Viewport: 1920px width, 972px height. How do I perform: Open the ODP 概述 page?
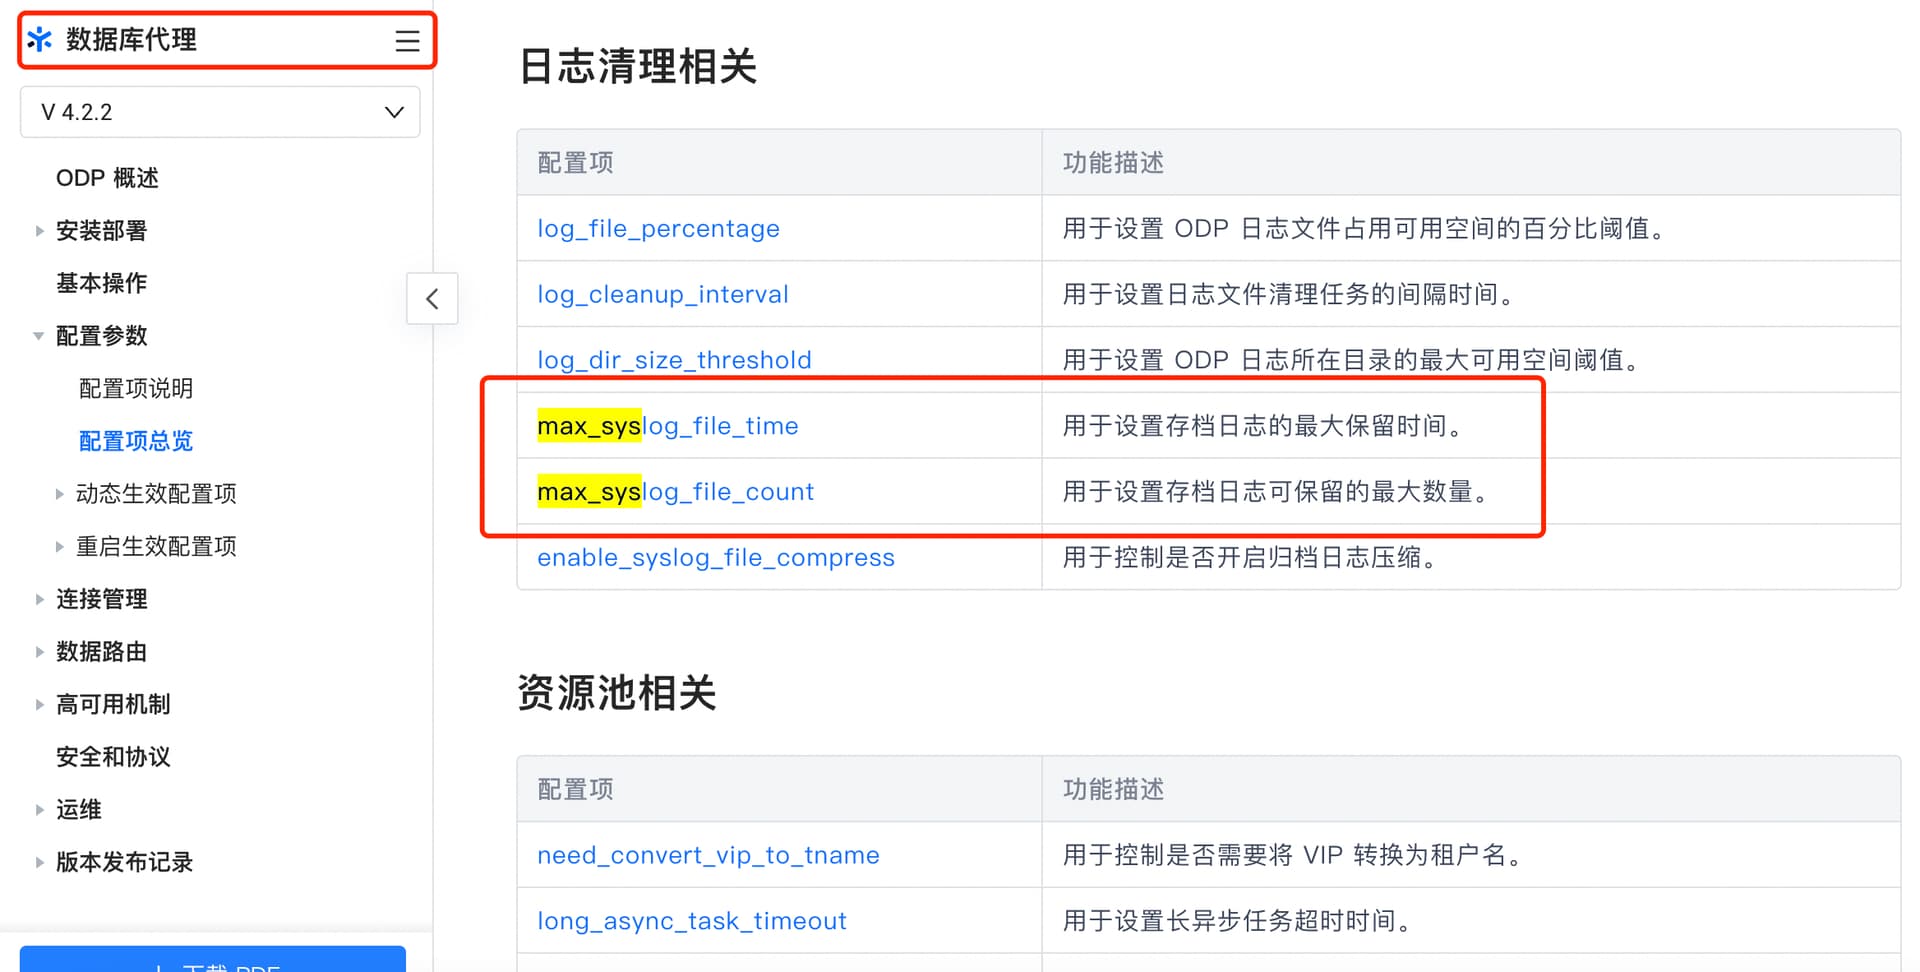107,178
